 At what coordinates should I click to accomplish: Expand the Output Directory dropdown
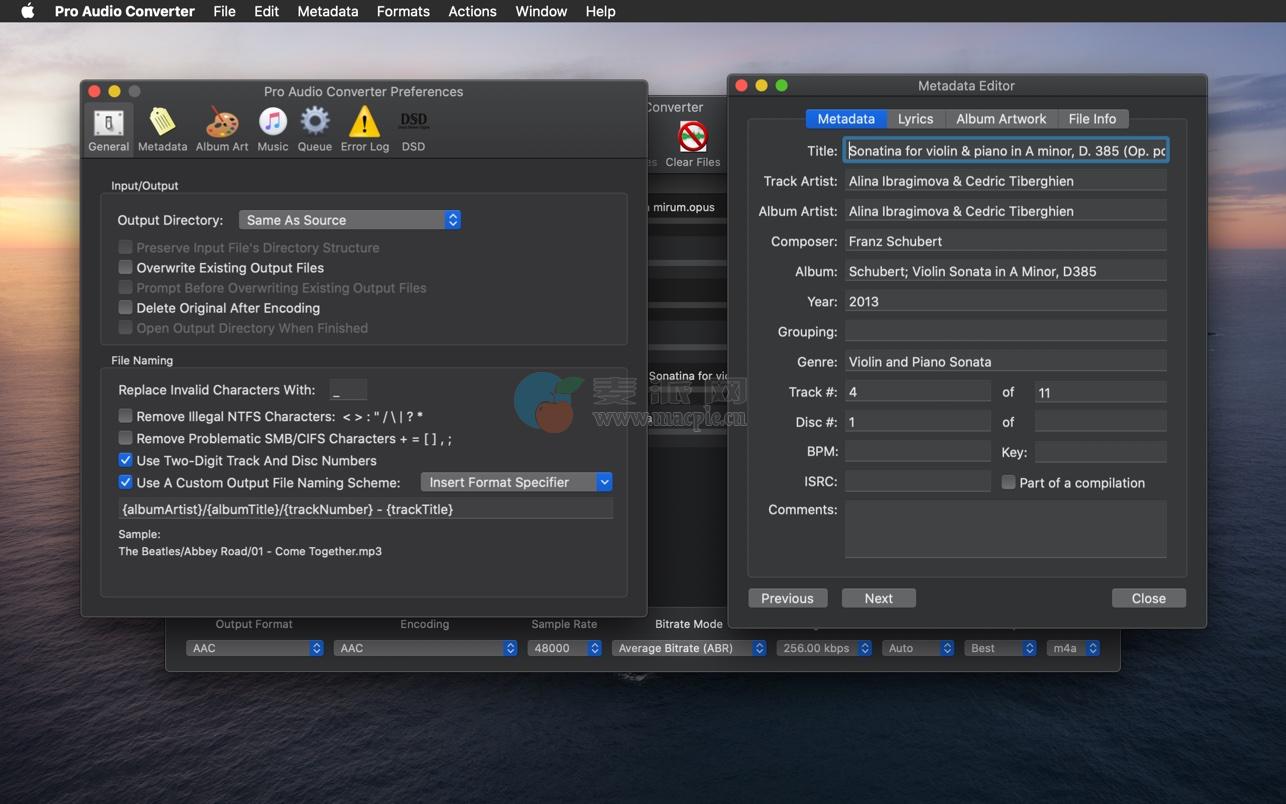pyautogui.click(x=349, y=220)
